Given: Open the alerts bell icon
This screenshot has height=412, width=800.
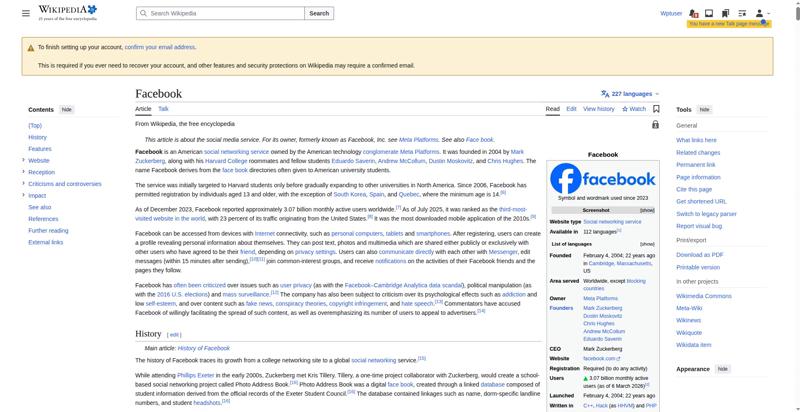Looking at the screenshot, I should [x=693, y=13].
